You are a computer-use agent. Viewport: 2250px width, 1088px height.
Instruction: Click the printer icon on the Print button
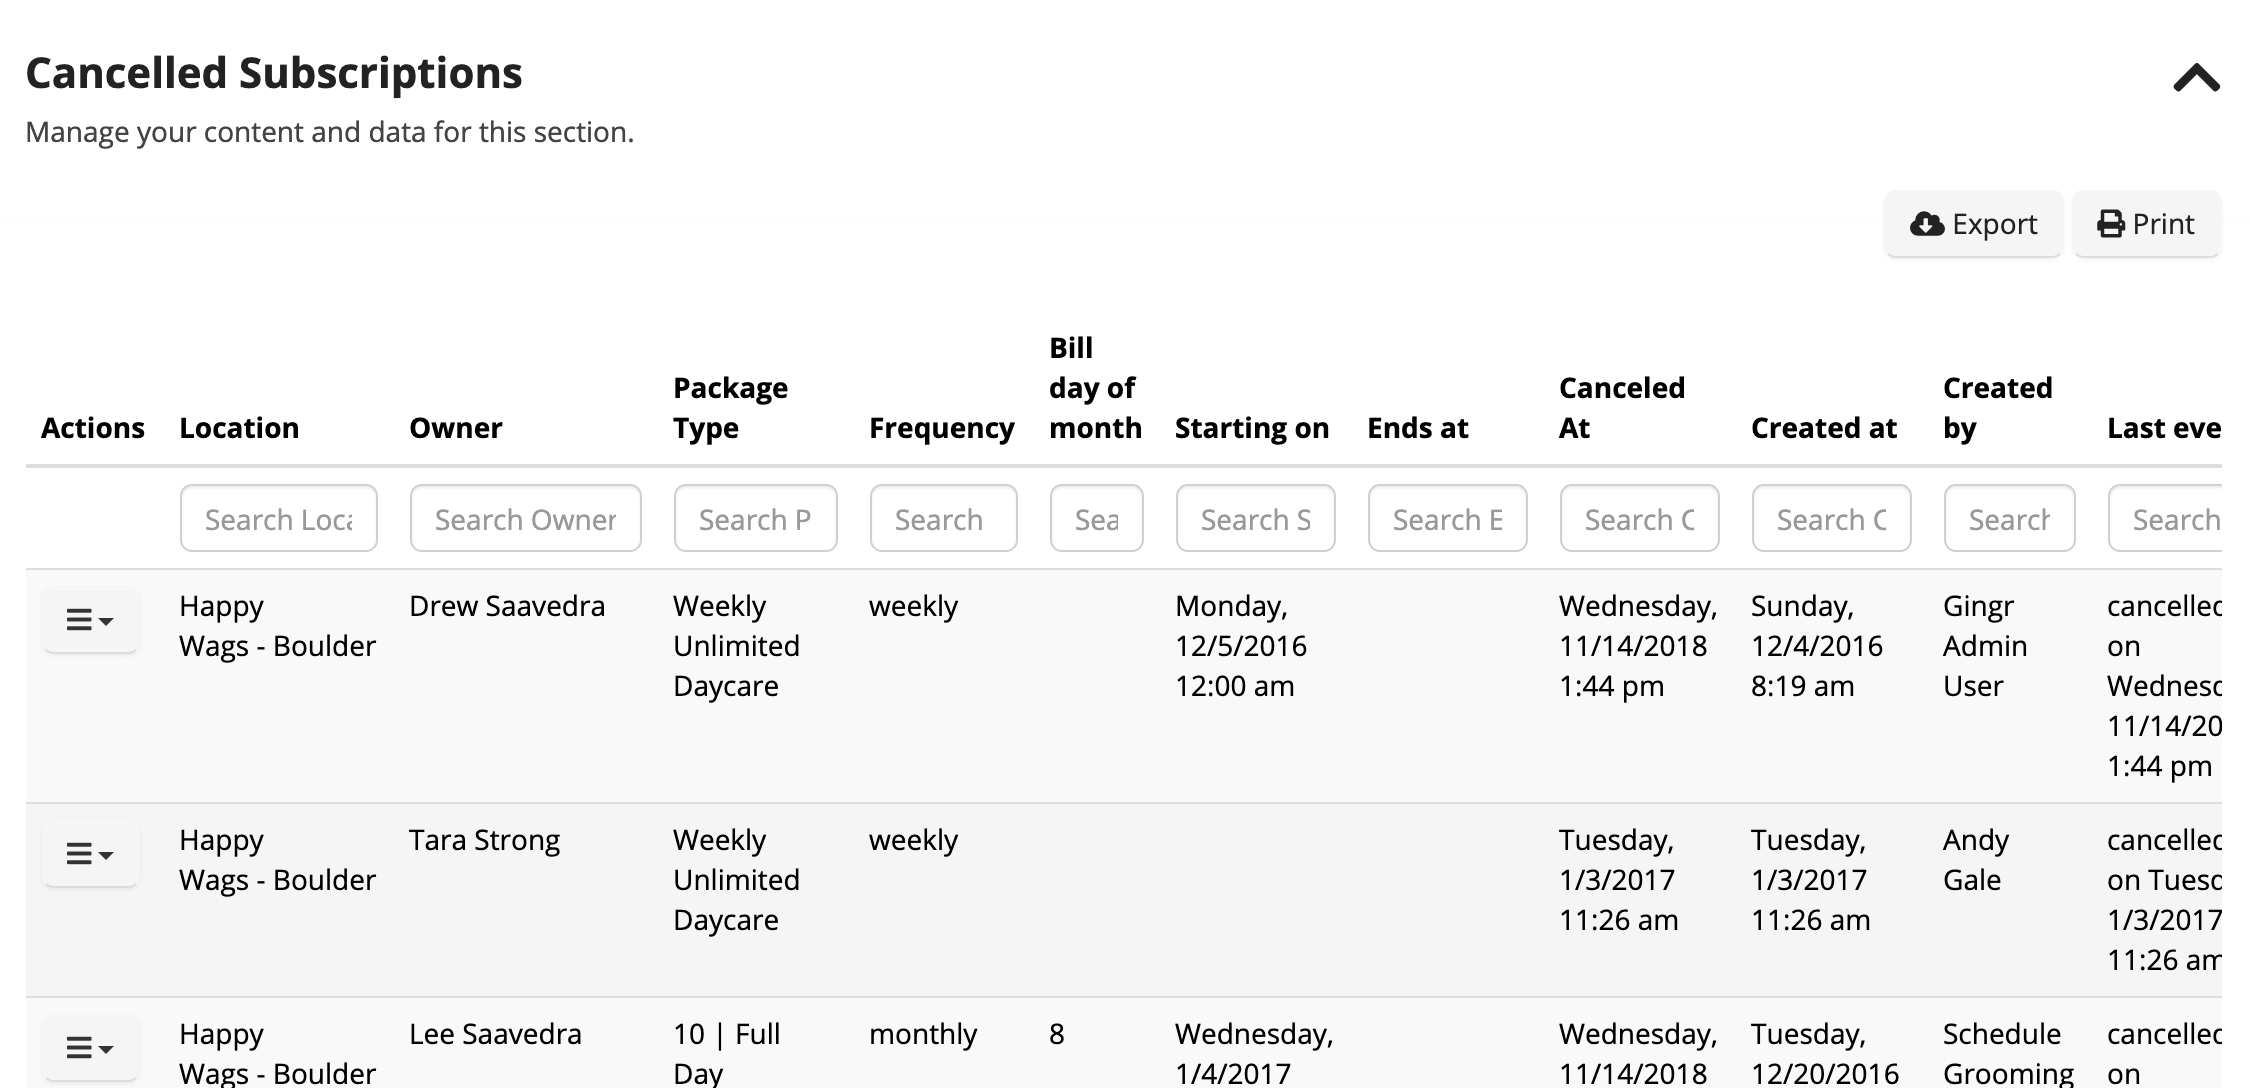(2110, 223)
